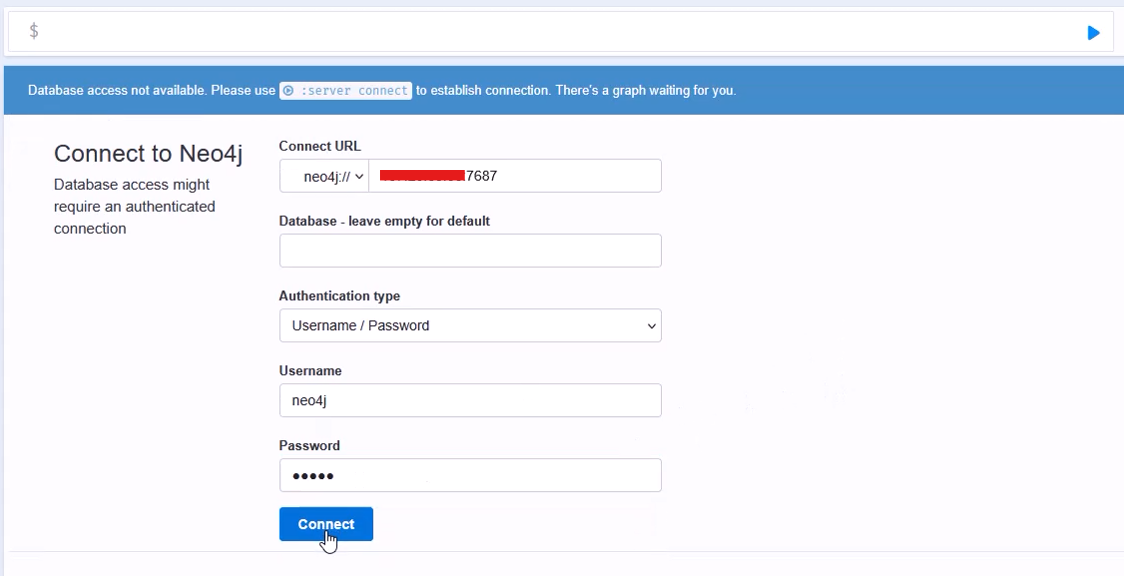Viewport: 1124px width, 576px height.
Task: Click the 'Connect URL' label
Action: click(320, 146)
